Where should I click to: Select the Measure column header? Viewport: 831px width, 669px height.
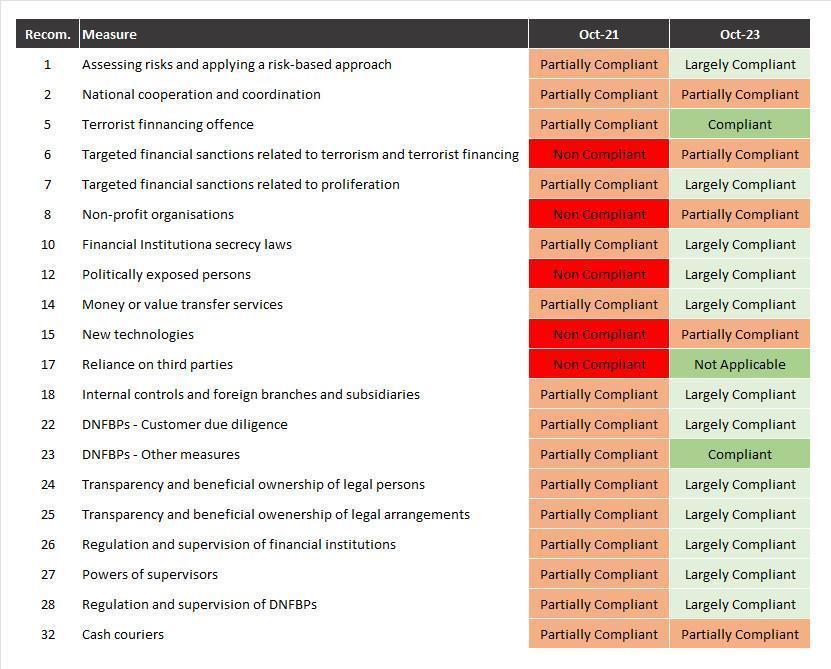click(x=110, y=34)
